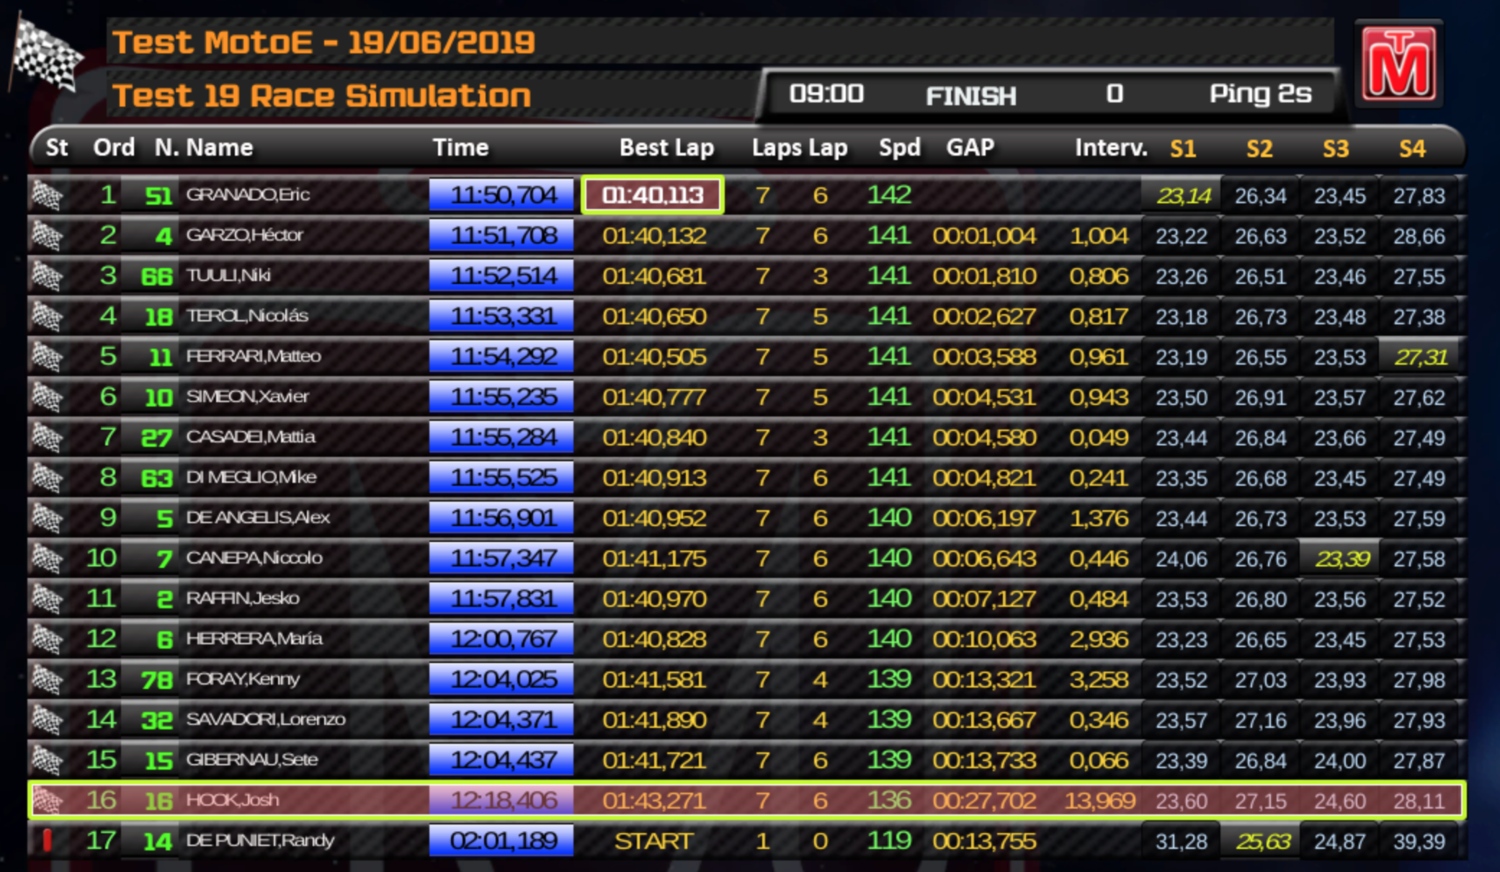The height and width of the screenshot is (872, 1500).
Task: Click rider name 'FERRARI,Matteo'
Action: (x=254, y=356)
